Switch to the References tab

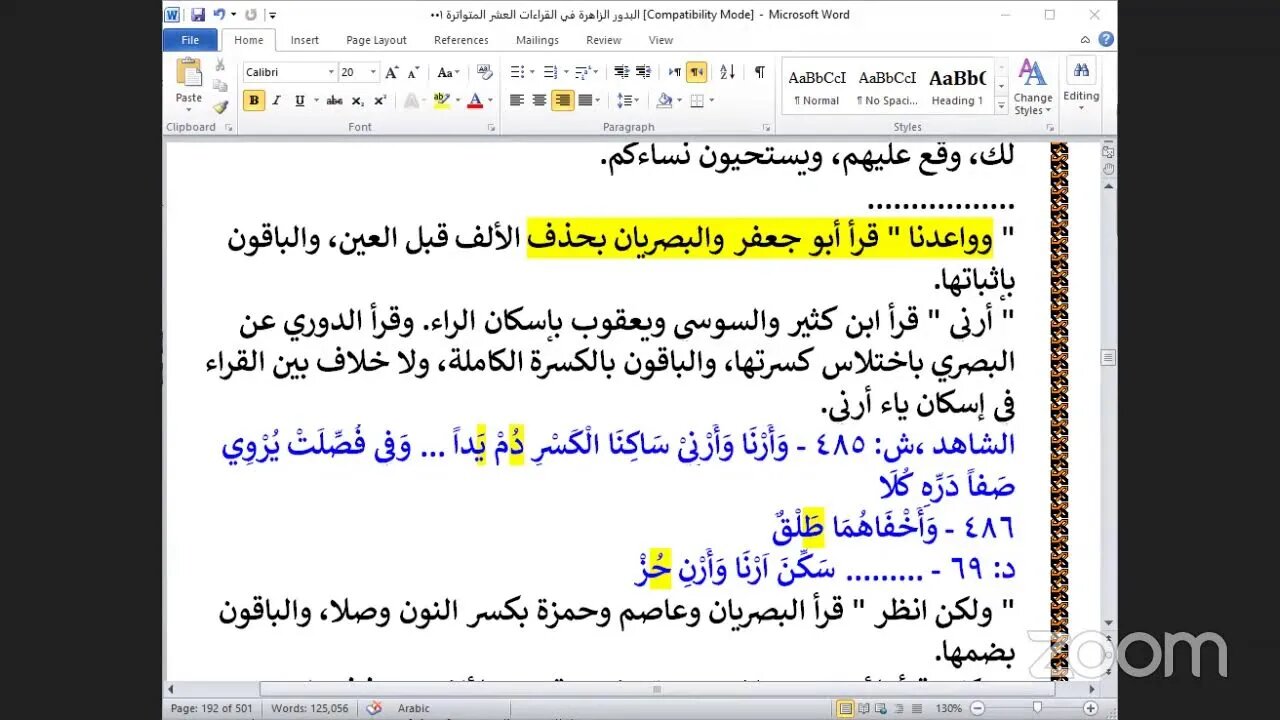tap(461, 40)
